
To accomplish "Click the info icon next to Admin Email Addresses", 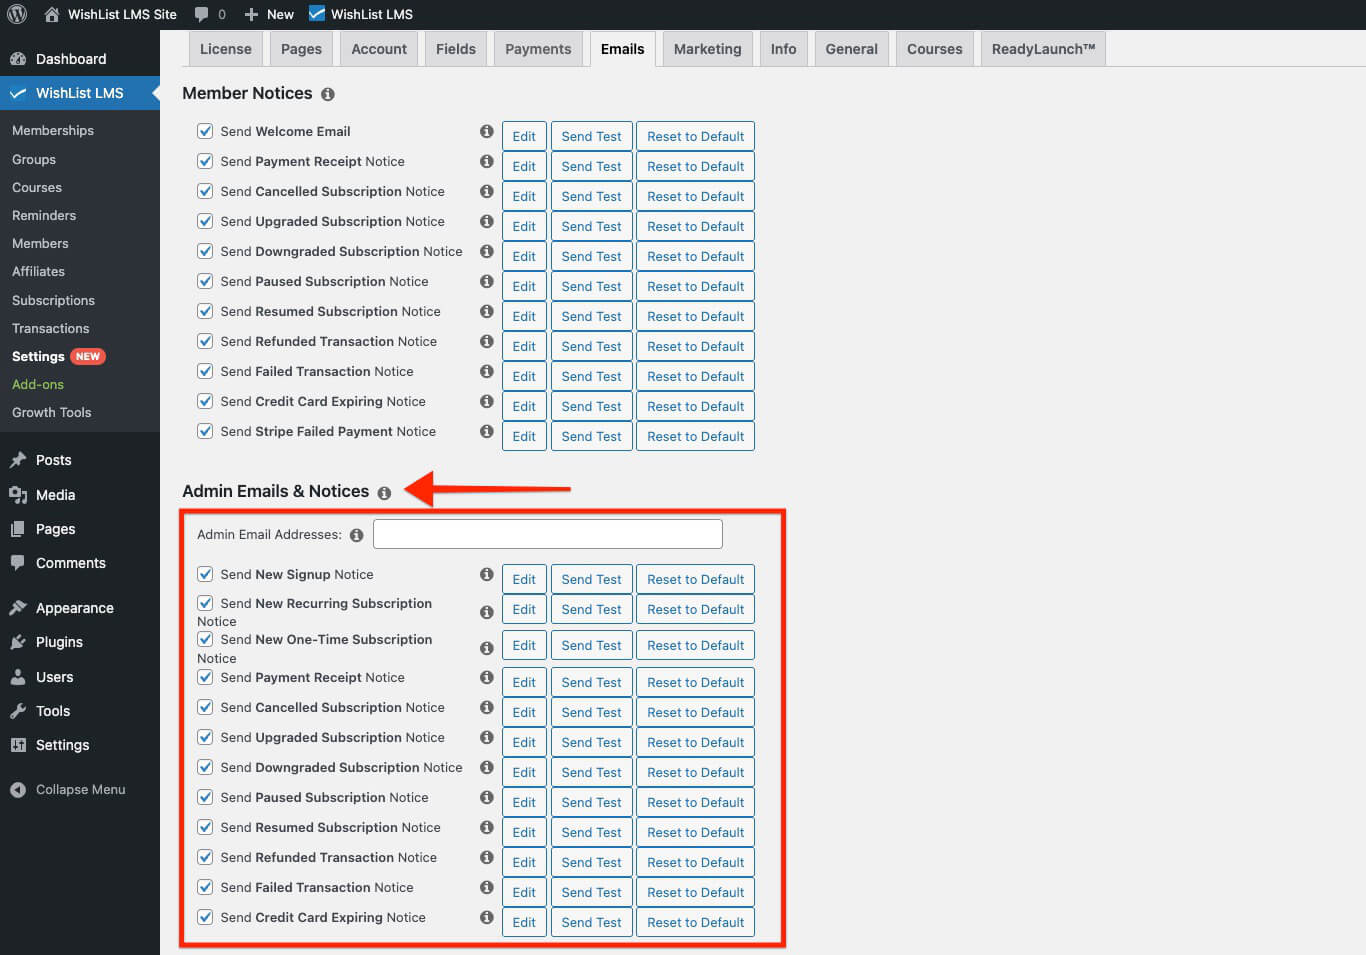I will [357, 535].
